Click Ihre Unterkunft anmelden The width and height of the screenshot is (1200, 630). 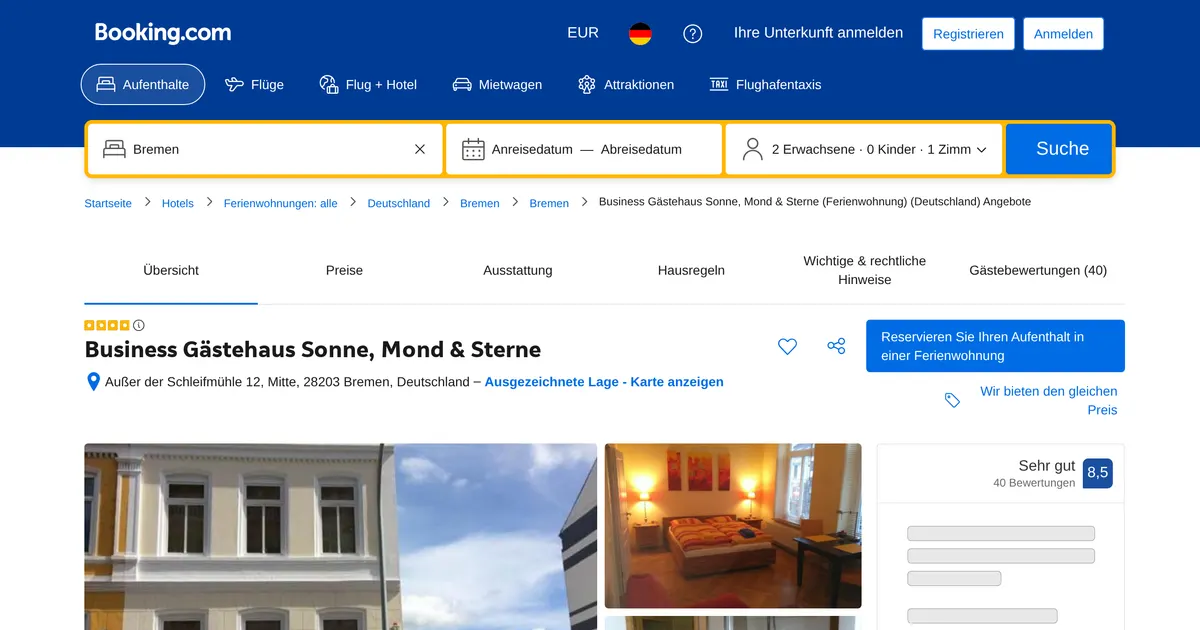point(818,33)
